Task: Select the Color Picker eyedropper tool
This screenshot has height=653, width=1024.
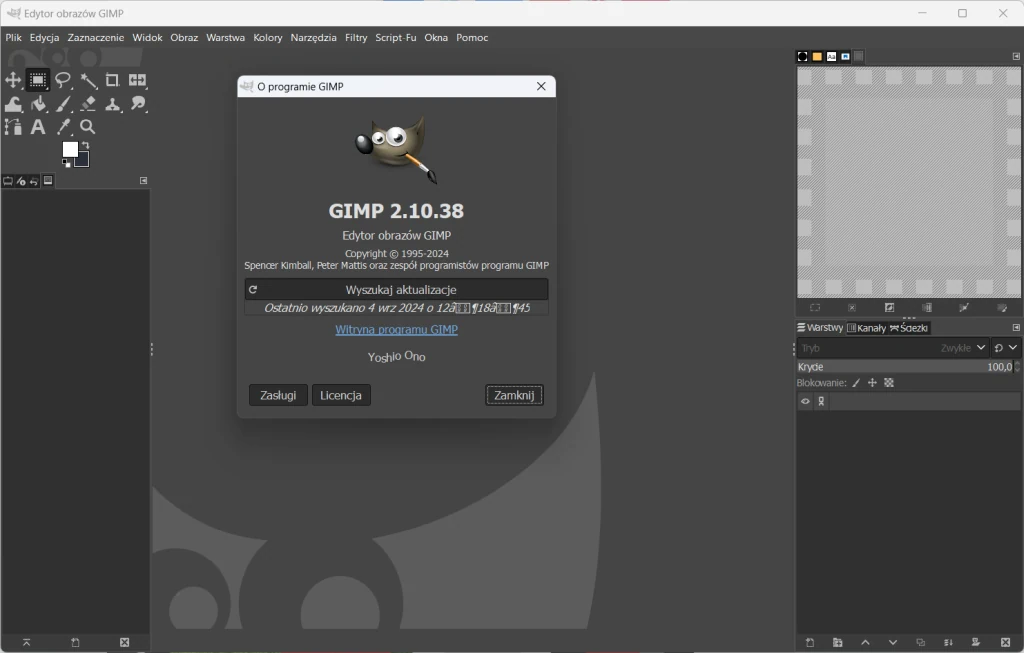Action: [63, 127]
